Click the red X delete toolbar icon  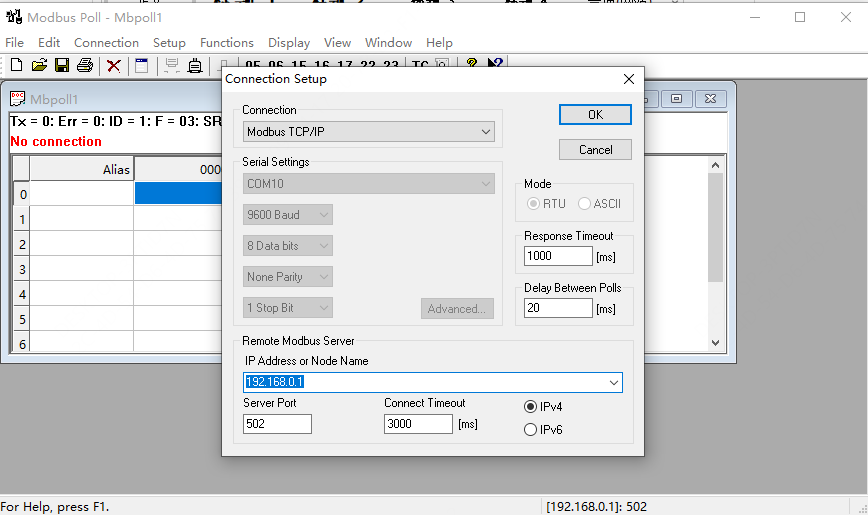coord(113,66)
